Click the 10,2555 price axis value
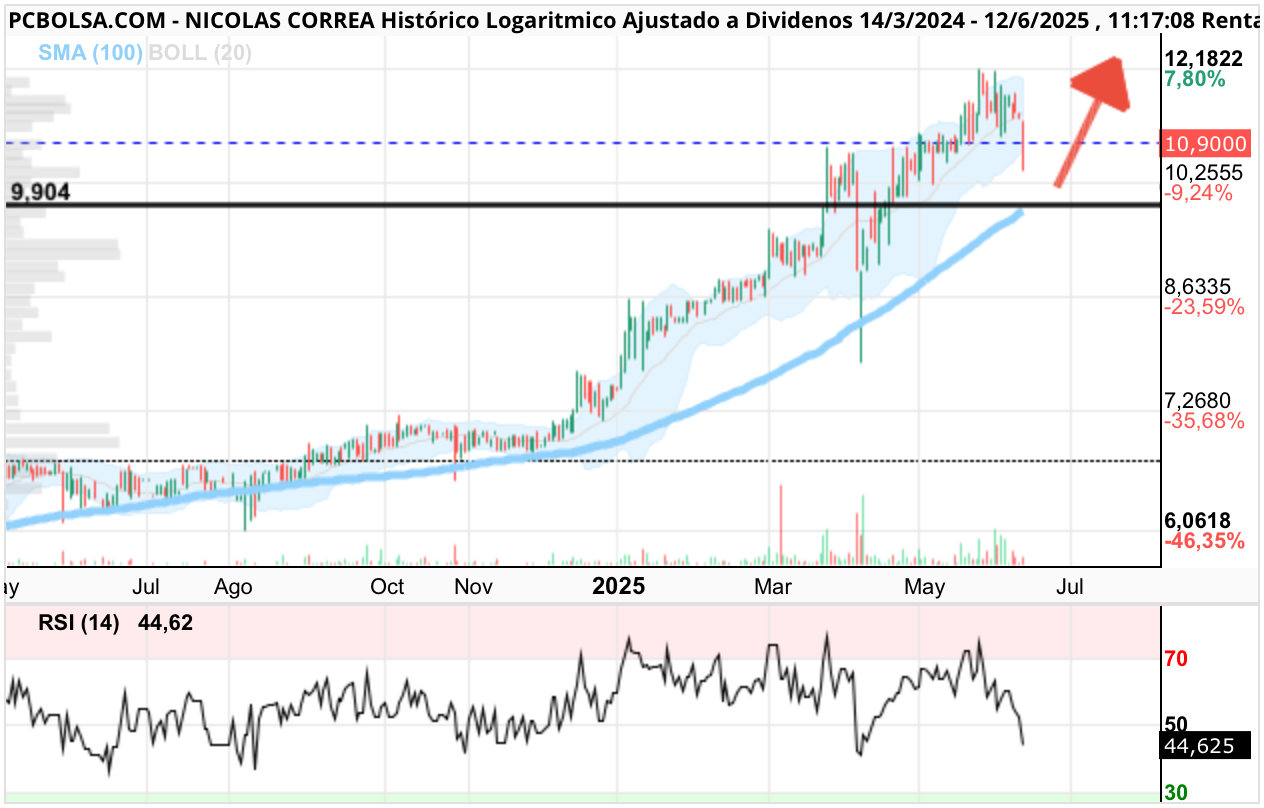 pos(1204,172)
